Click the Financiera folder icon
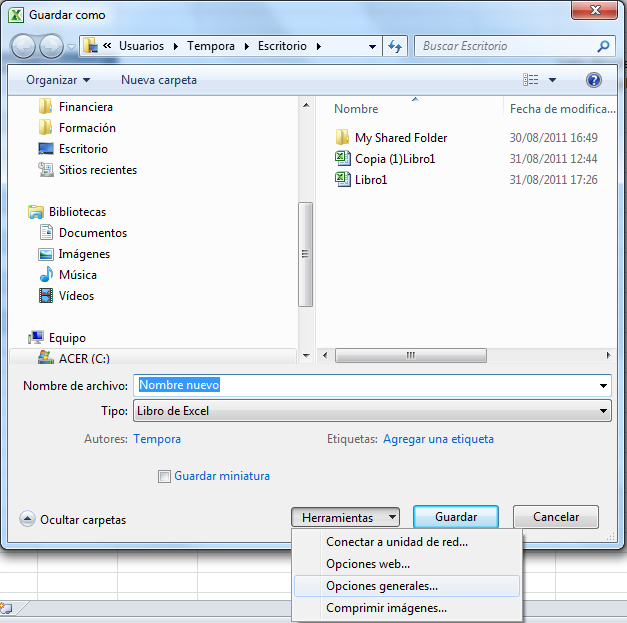Viewport: 627px width, 623px height. point(45,107)
